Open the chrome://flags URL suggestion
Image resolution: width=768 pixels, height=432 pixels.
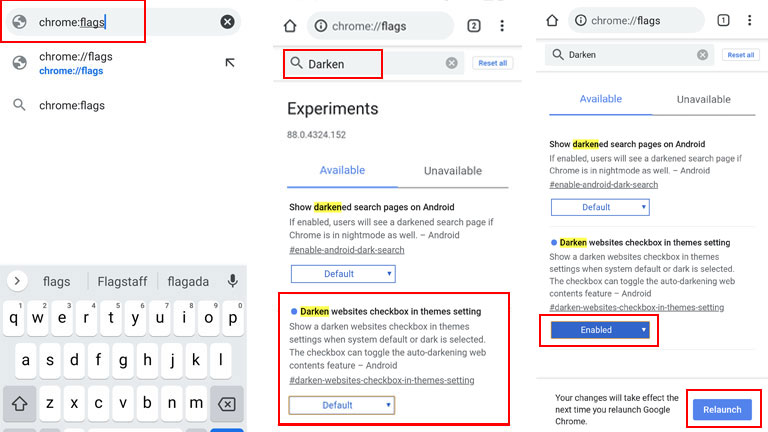pyautogui.click(x=76, y=63)
